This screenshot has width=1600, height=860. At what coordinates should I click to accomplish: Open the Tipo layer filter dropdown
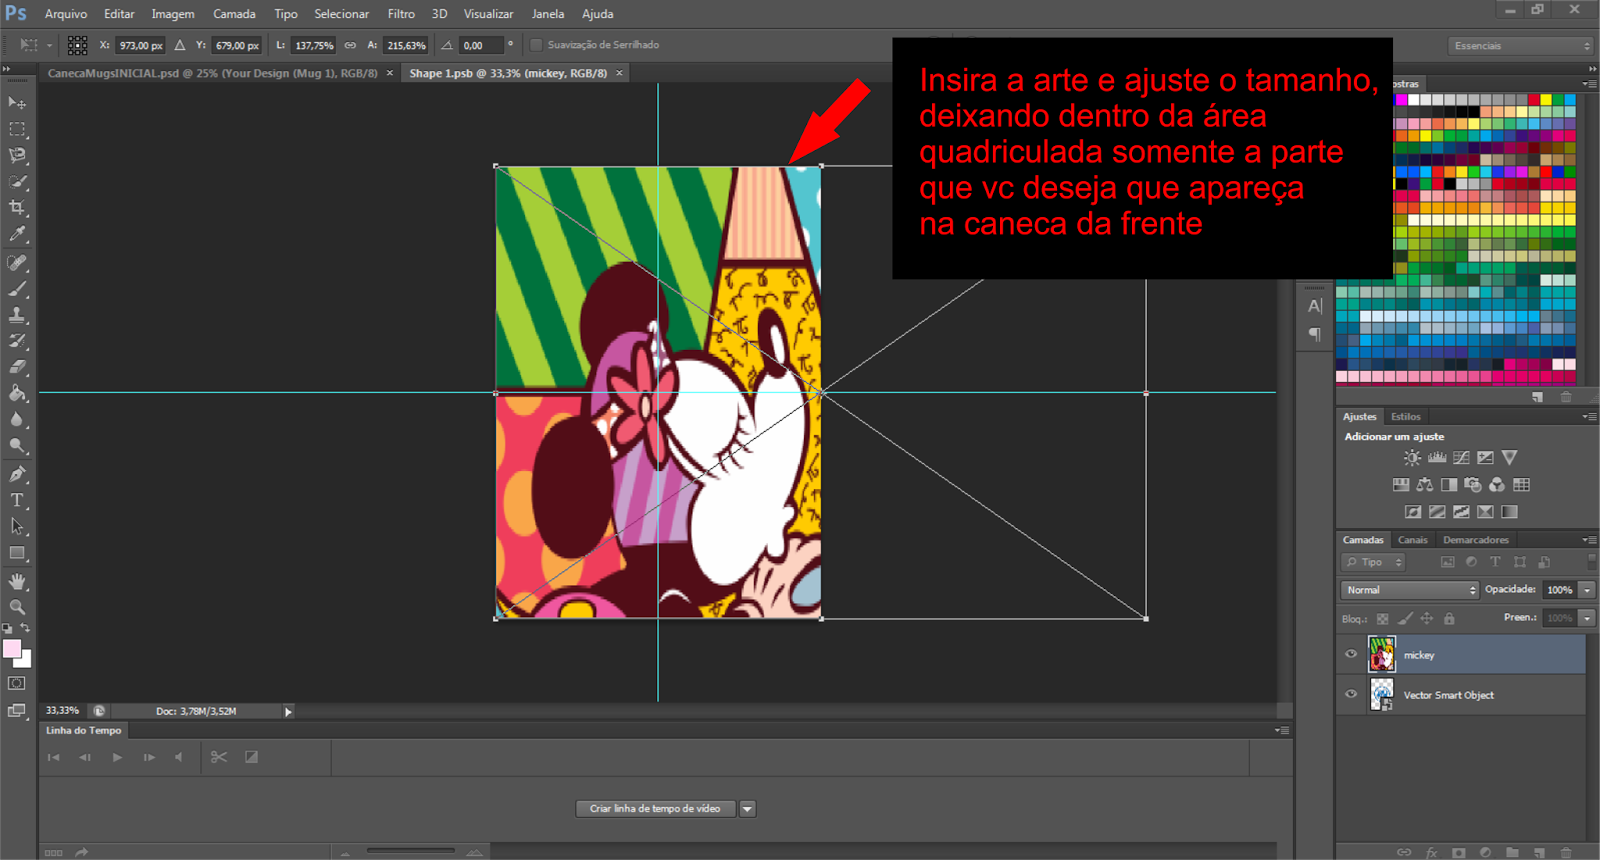click(x=1373, y=562)
